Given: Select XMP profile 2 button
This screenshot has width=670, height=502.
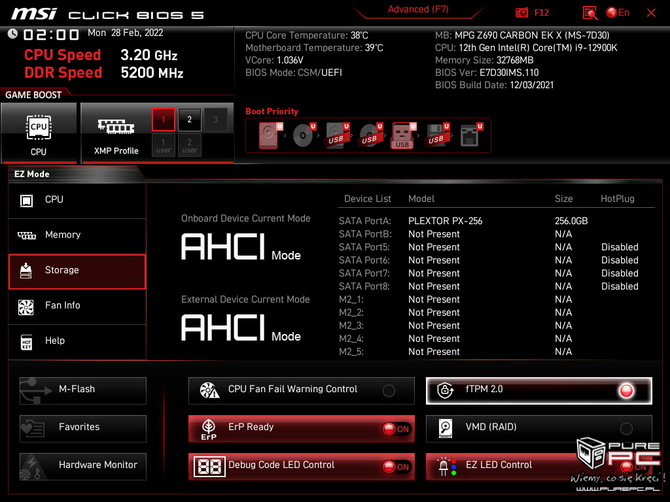Looking at the screenshot, I should point(189,120).
